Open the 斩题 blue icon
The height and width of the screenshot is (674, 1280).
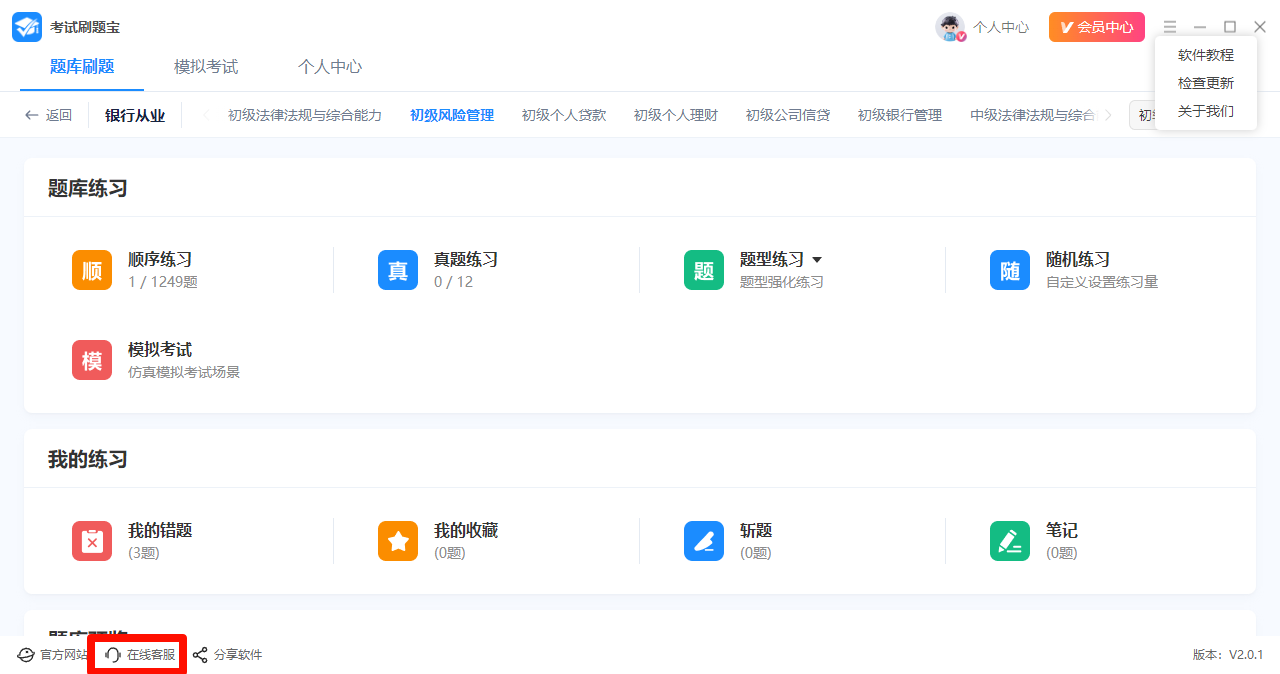click(x=704, y=541)
